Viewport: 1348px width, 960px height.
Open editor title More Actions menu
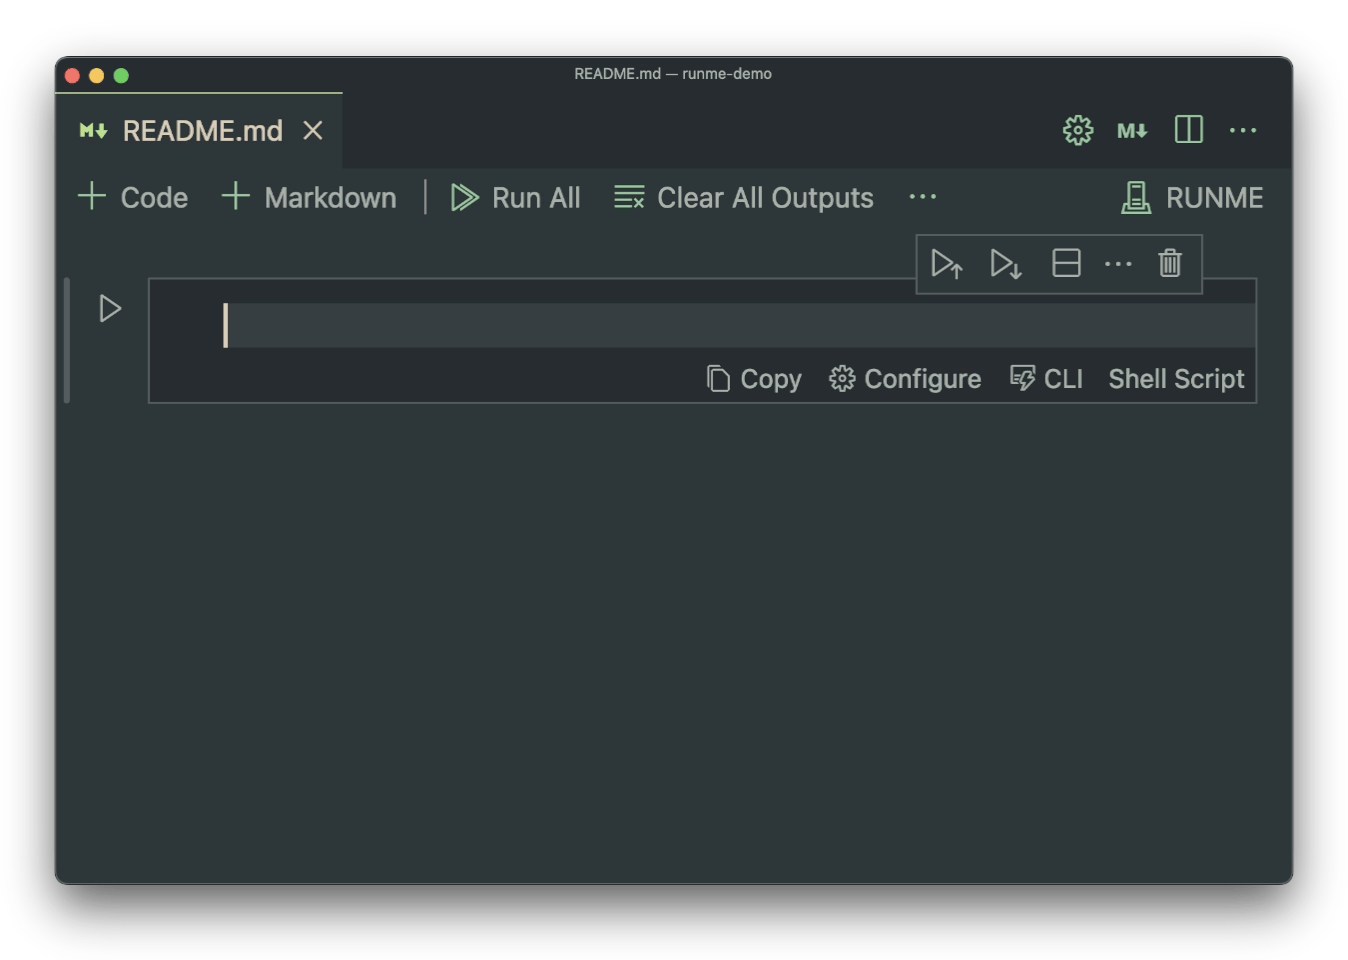click(x=1243, y=130)
